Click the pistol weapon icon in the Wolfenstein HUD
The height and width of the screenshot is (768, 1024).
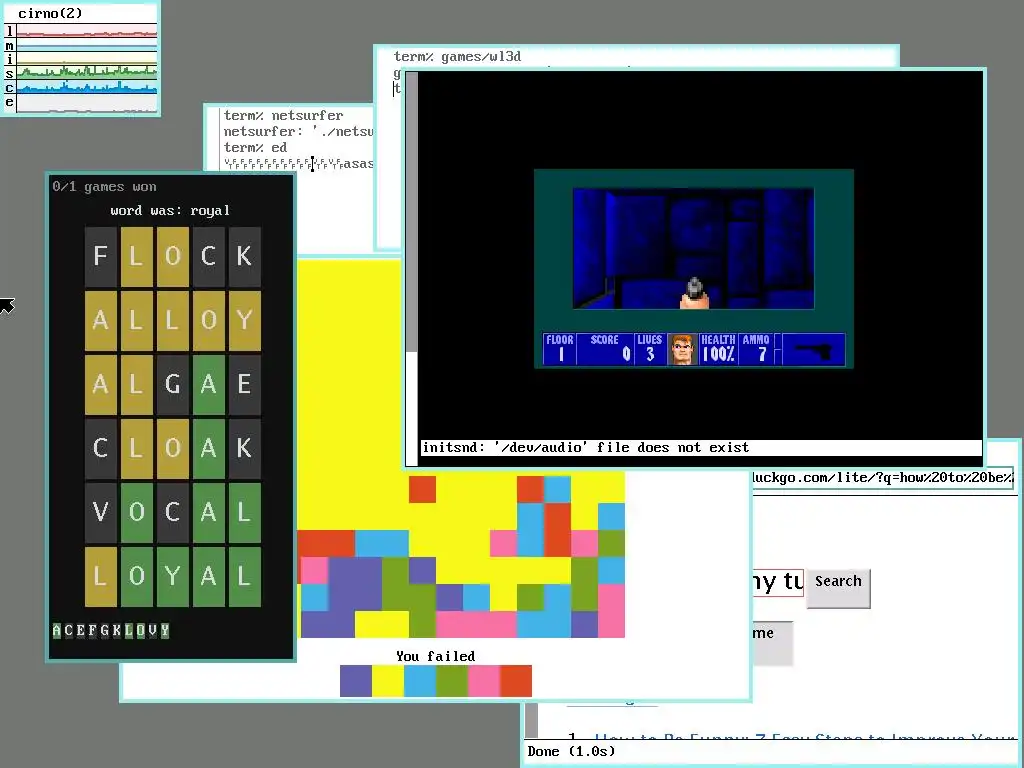(x=813, y=349)
